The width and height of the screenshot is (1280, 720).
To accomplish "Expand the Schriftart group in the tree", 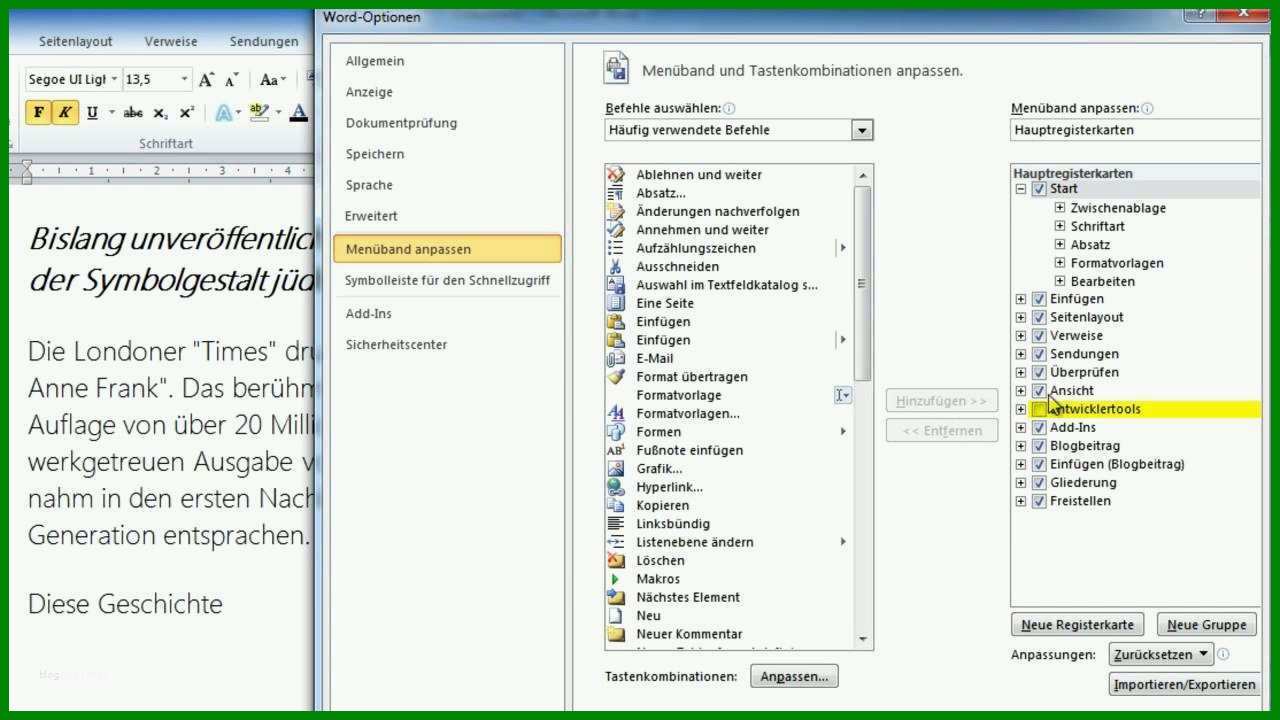I will (1060, 226).
